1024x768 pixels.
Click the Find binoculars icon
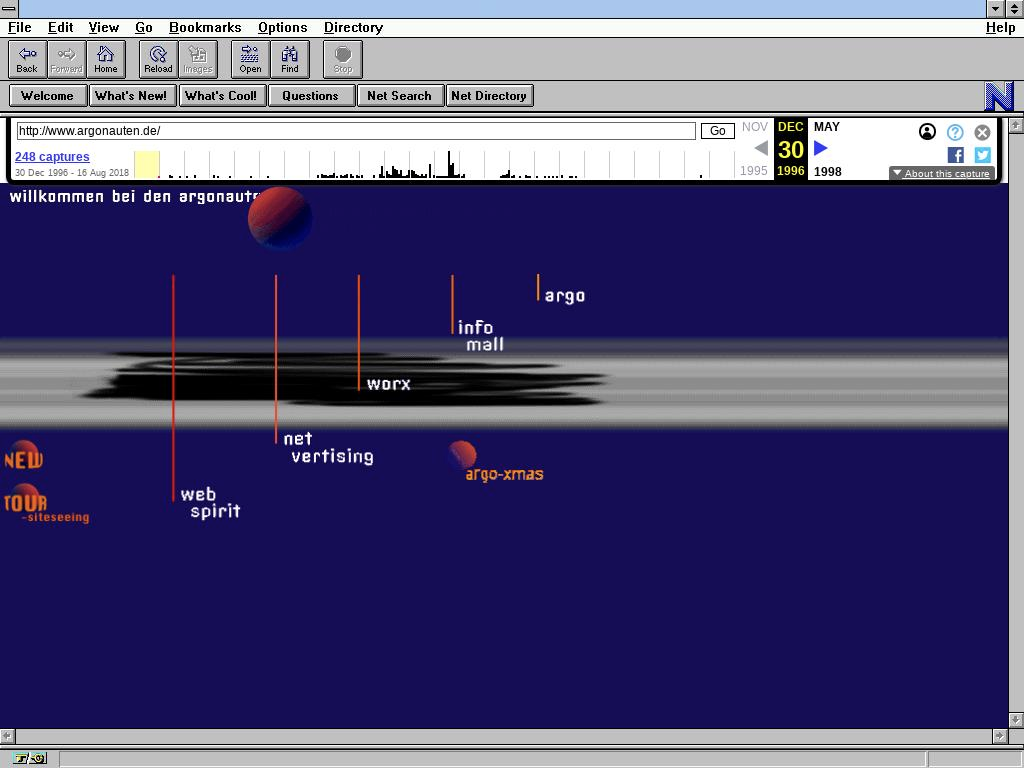[289, 59]
